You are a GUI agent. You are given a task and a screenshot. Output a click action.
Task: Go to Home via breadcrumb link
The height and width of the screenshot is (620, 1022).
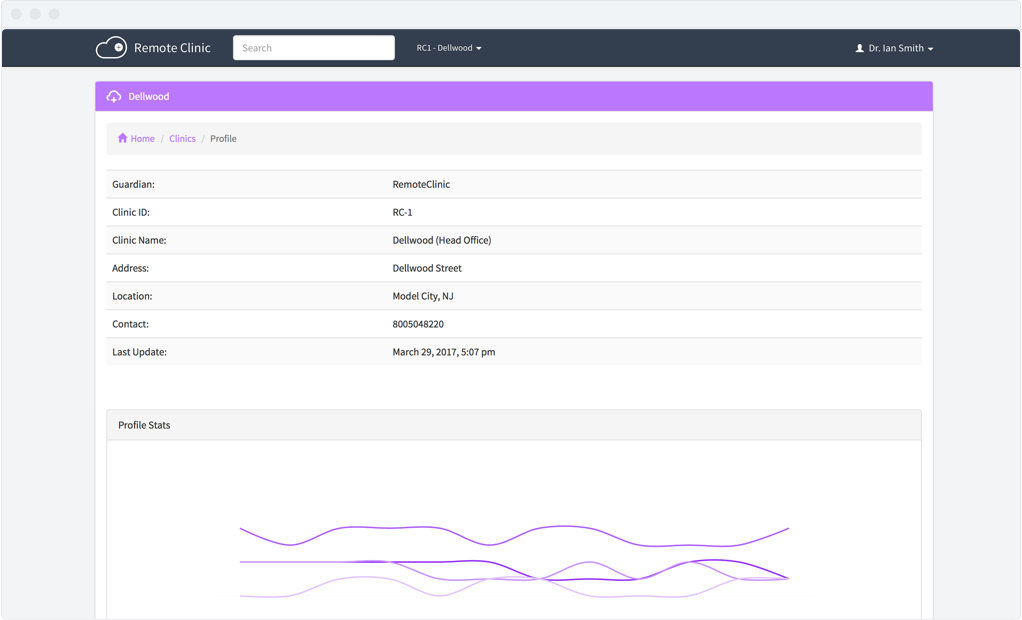[142, 139]
